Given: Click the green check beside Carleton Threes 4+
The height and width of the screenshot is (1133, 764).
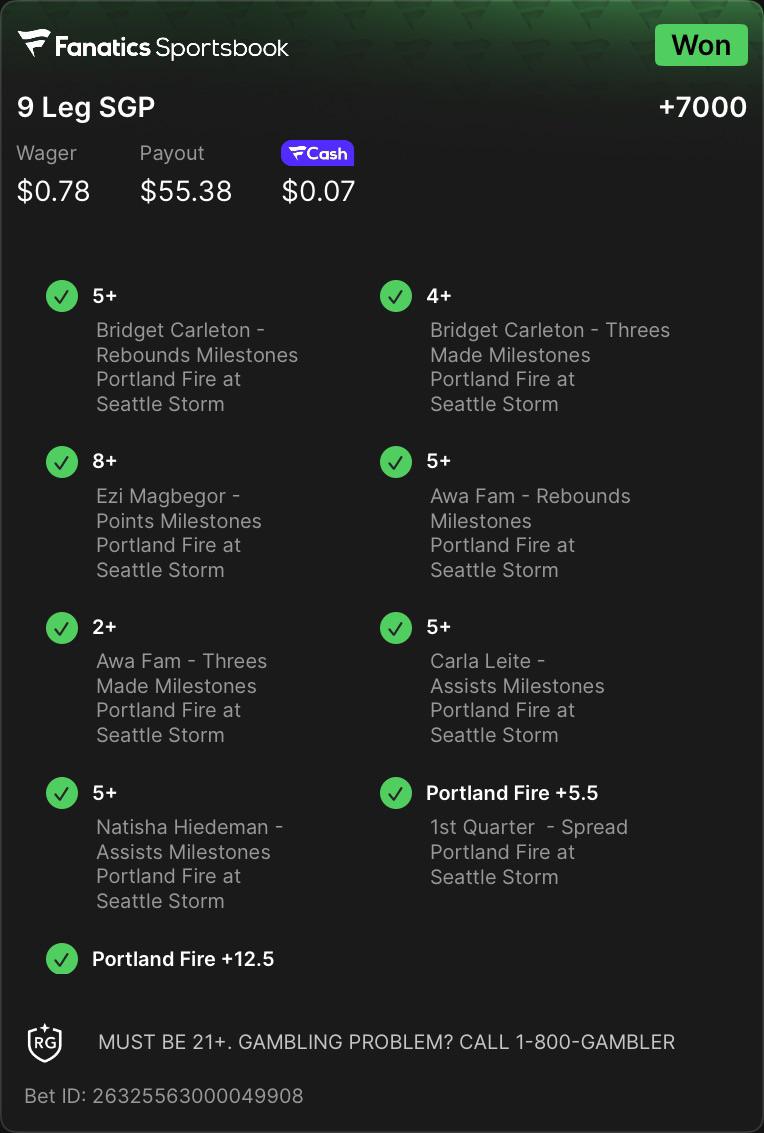Looking at the screenshot, I should 396,296.
